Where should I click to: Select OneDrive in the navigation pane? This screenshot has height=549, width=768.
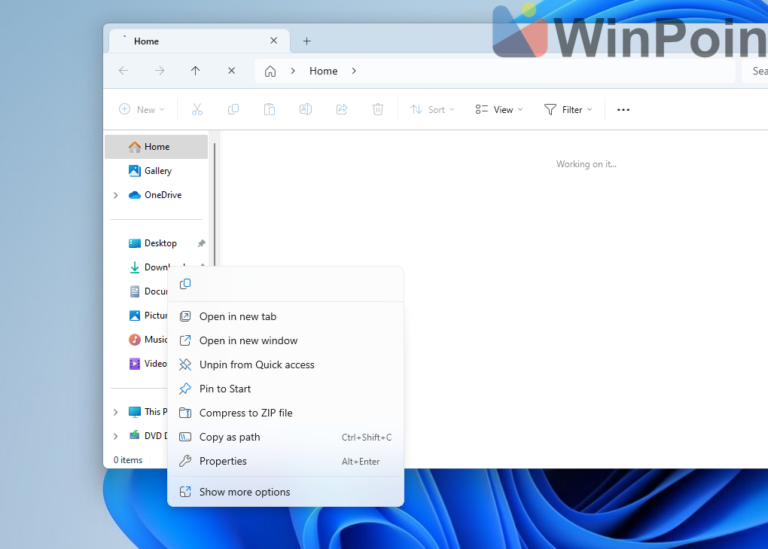(156, 195)
